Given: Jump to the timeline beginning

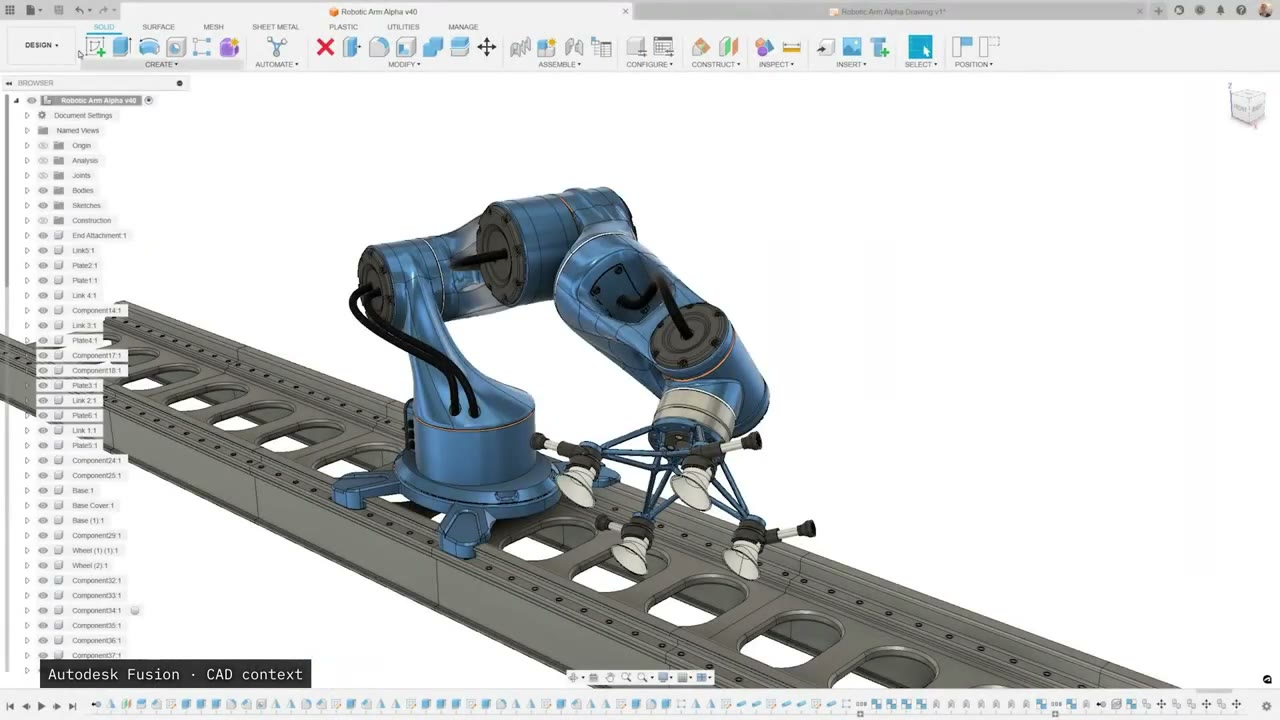Looking at the screenshot, I should 11,706.
